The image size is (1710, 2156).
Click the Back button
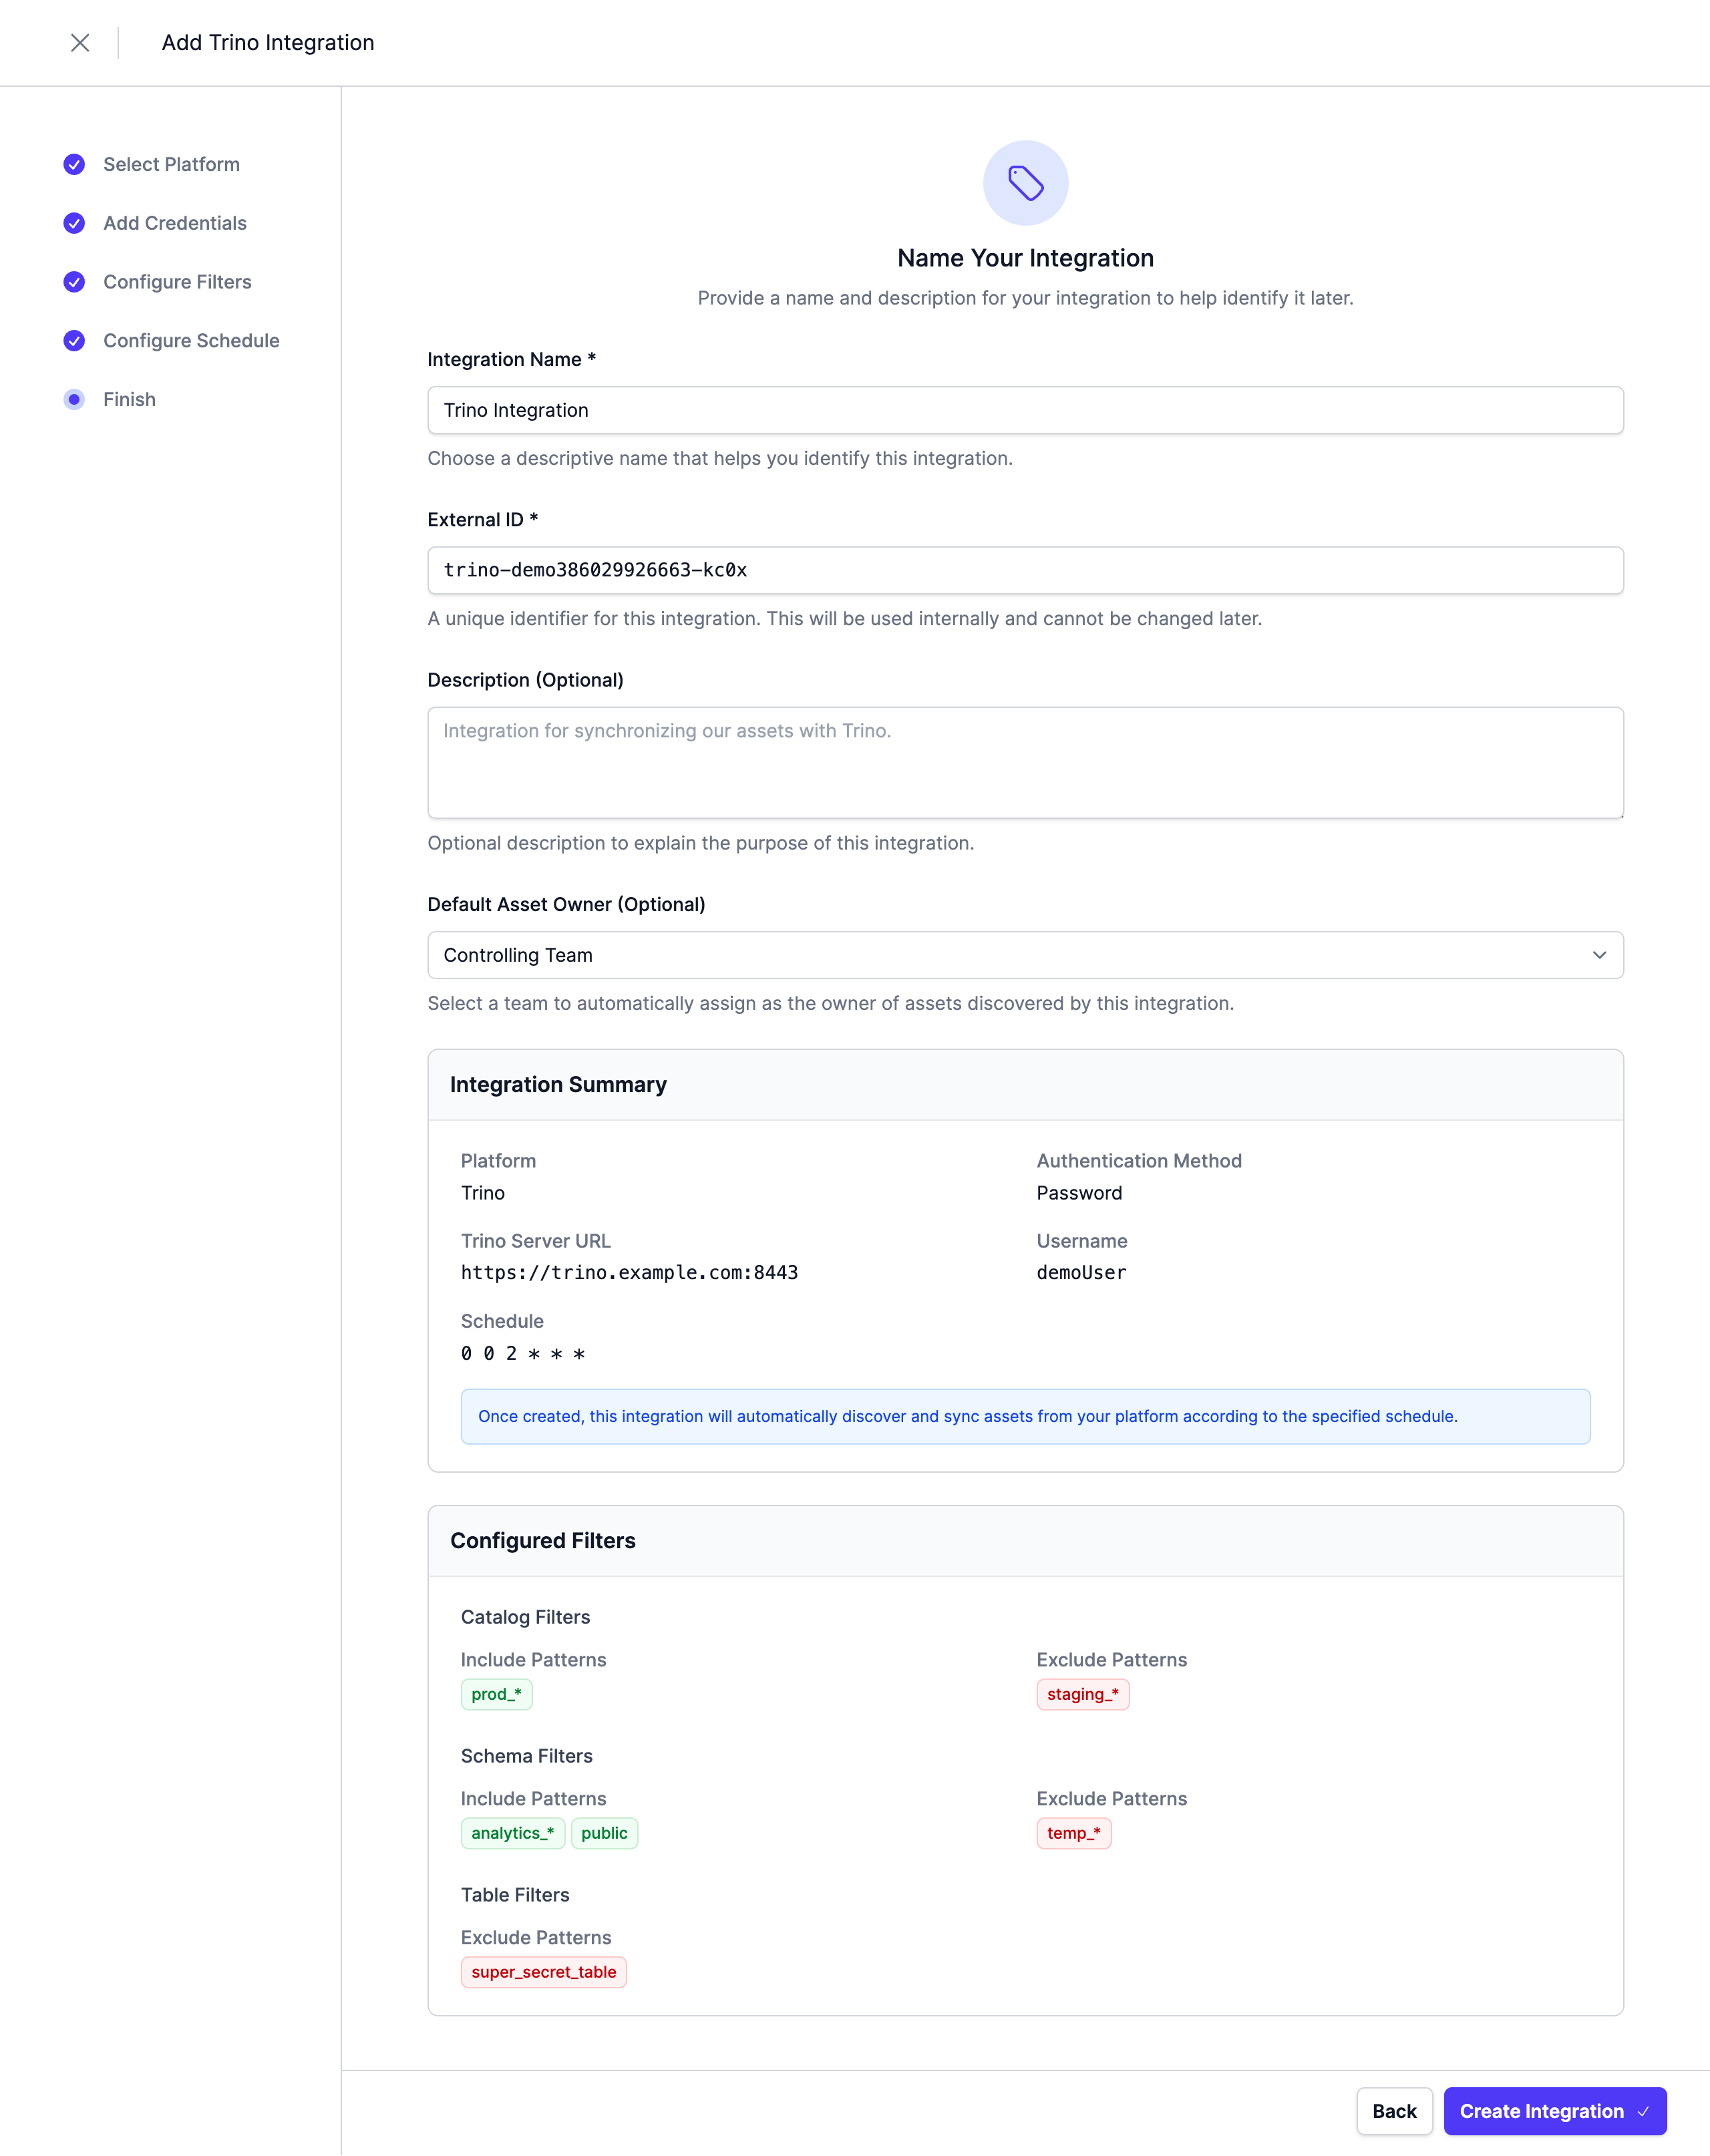[x=1394, y=2111]
